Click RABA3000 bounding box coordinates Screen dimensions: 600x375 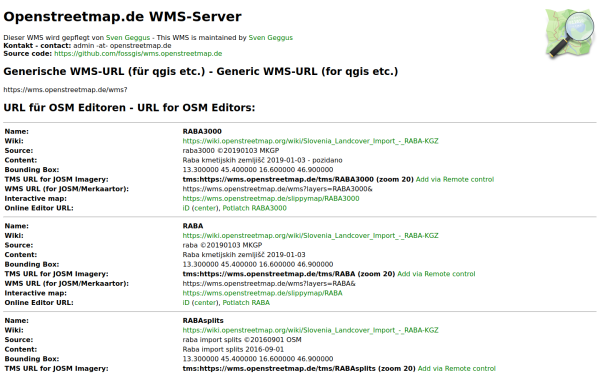(258, 170)
